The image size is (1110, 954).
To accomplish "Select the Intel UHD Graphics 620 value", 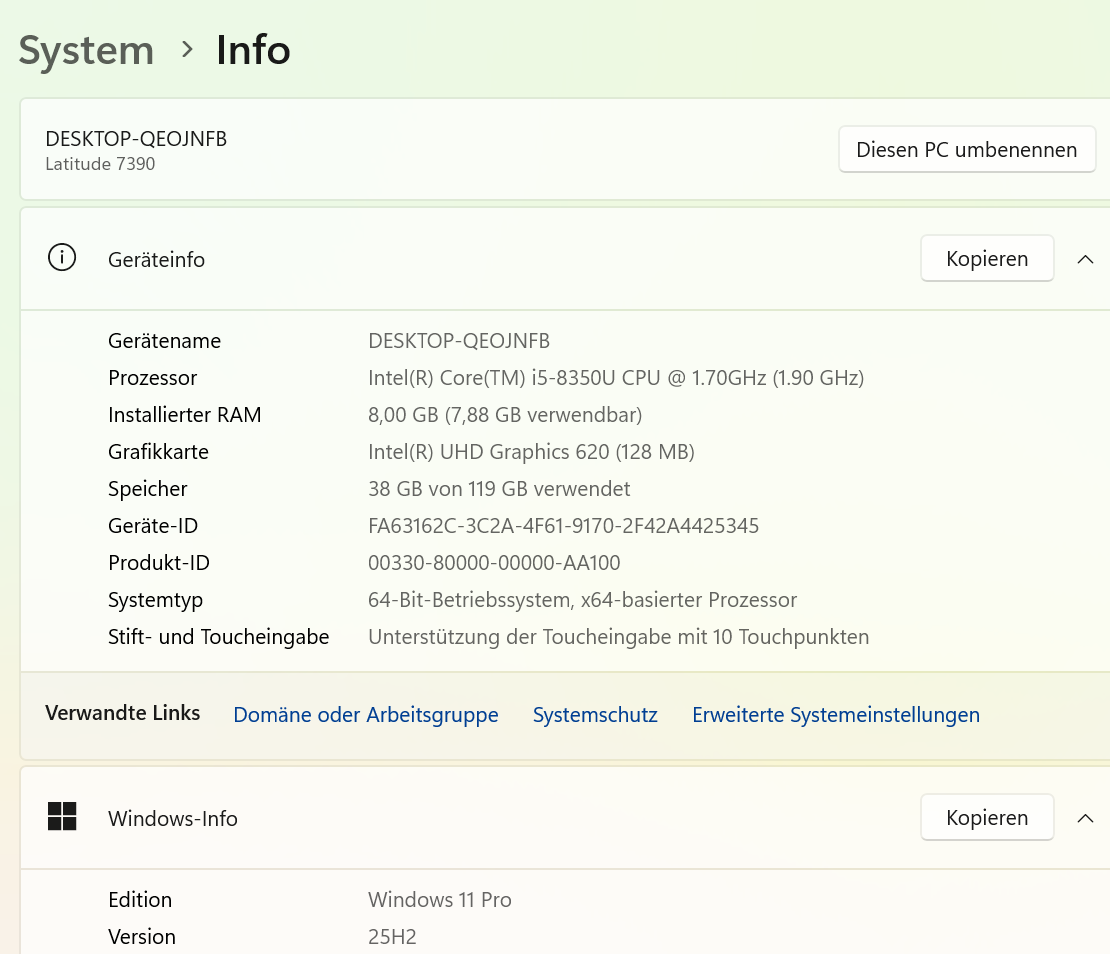I will tap(531, 452).
